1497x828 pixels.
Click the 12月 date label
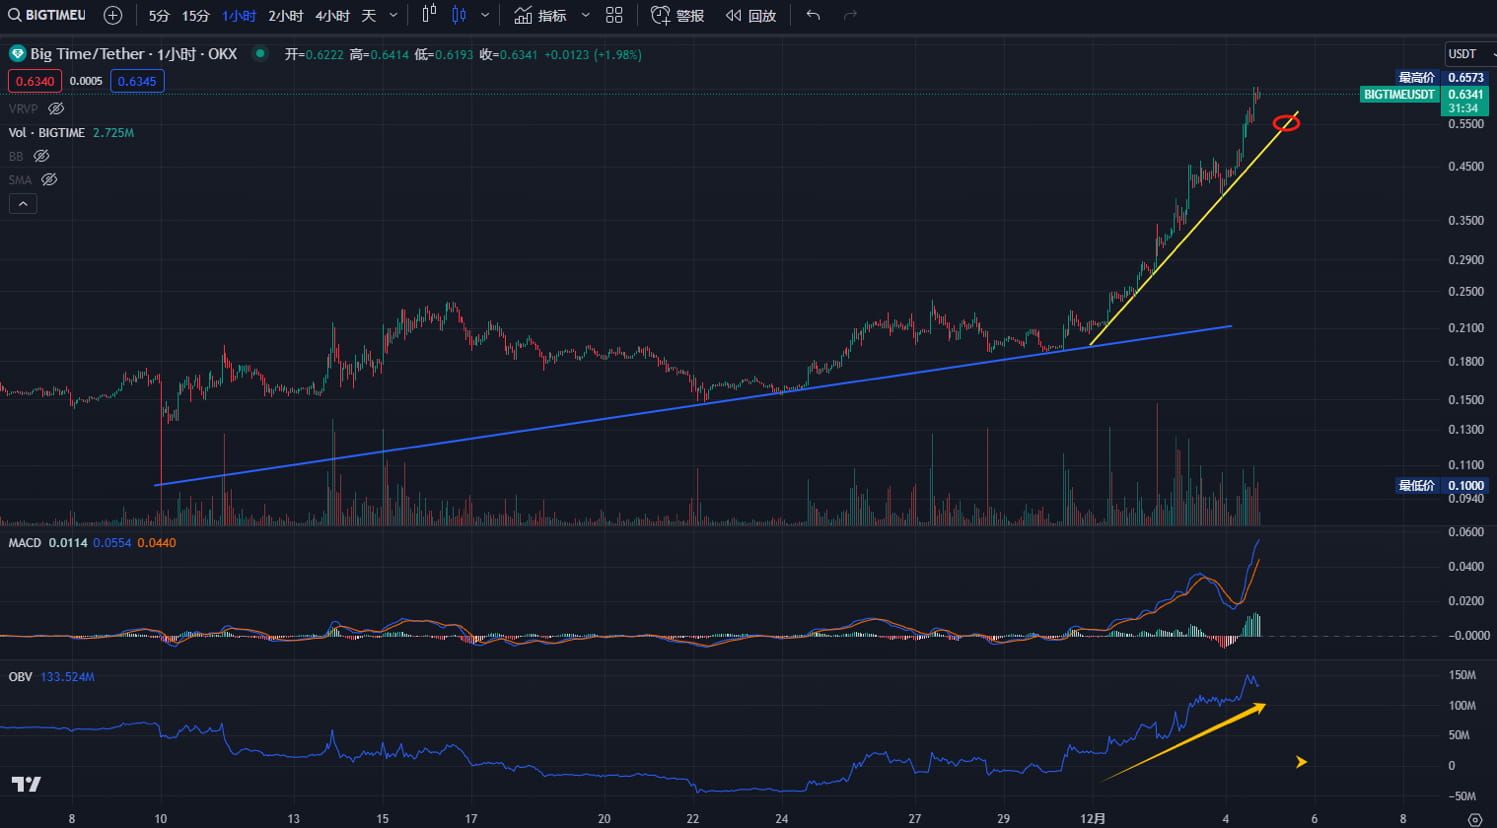[1093, 818]
